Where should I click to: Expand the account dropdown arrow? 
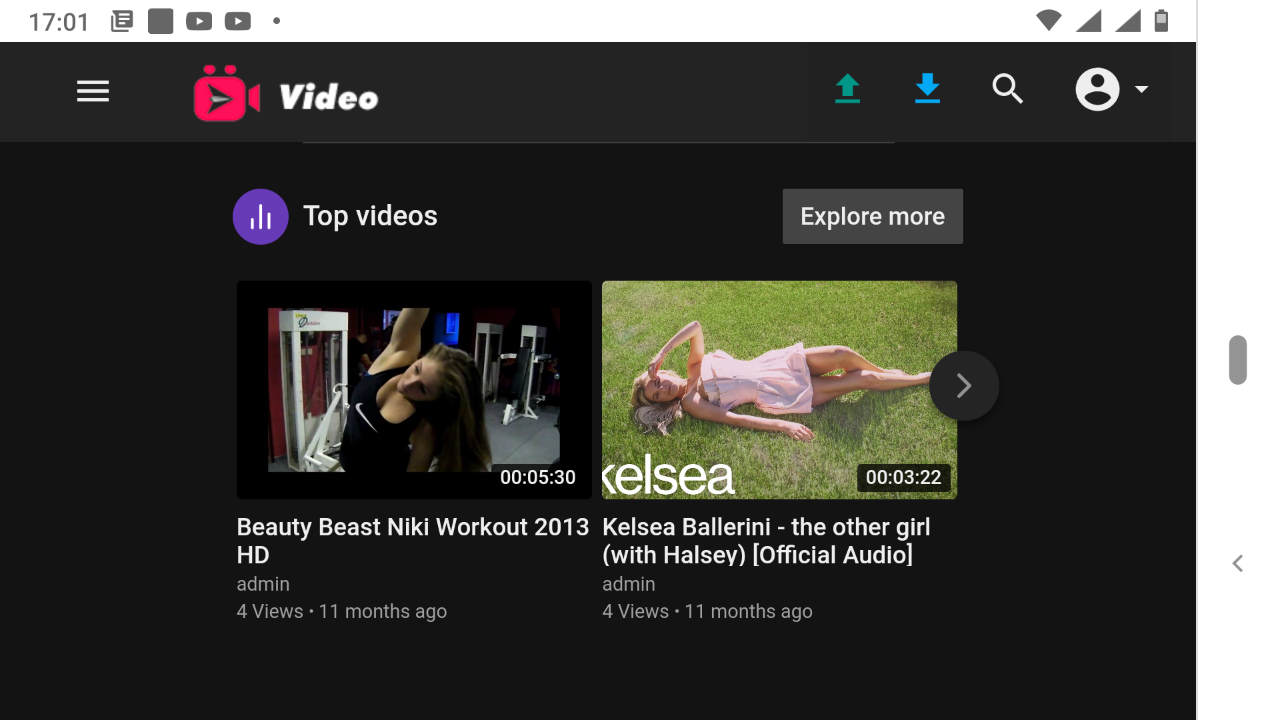click(1141, 90)
